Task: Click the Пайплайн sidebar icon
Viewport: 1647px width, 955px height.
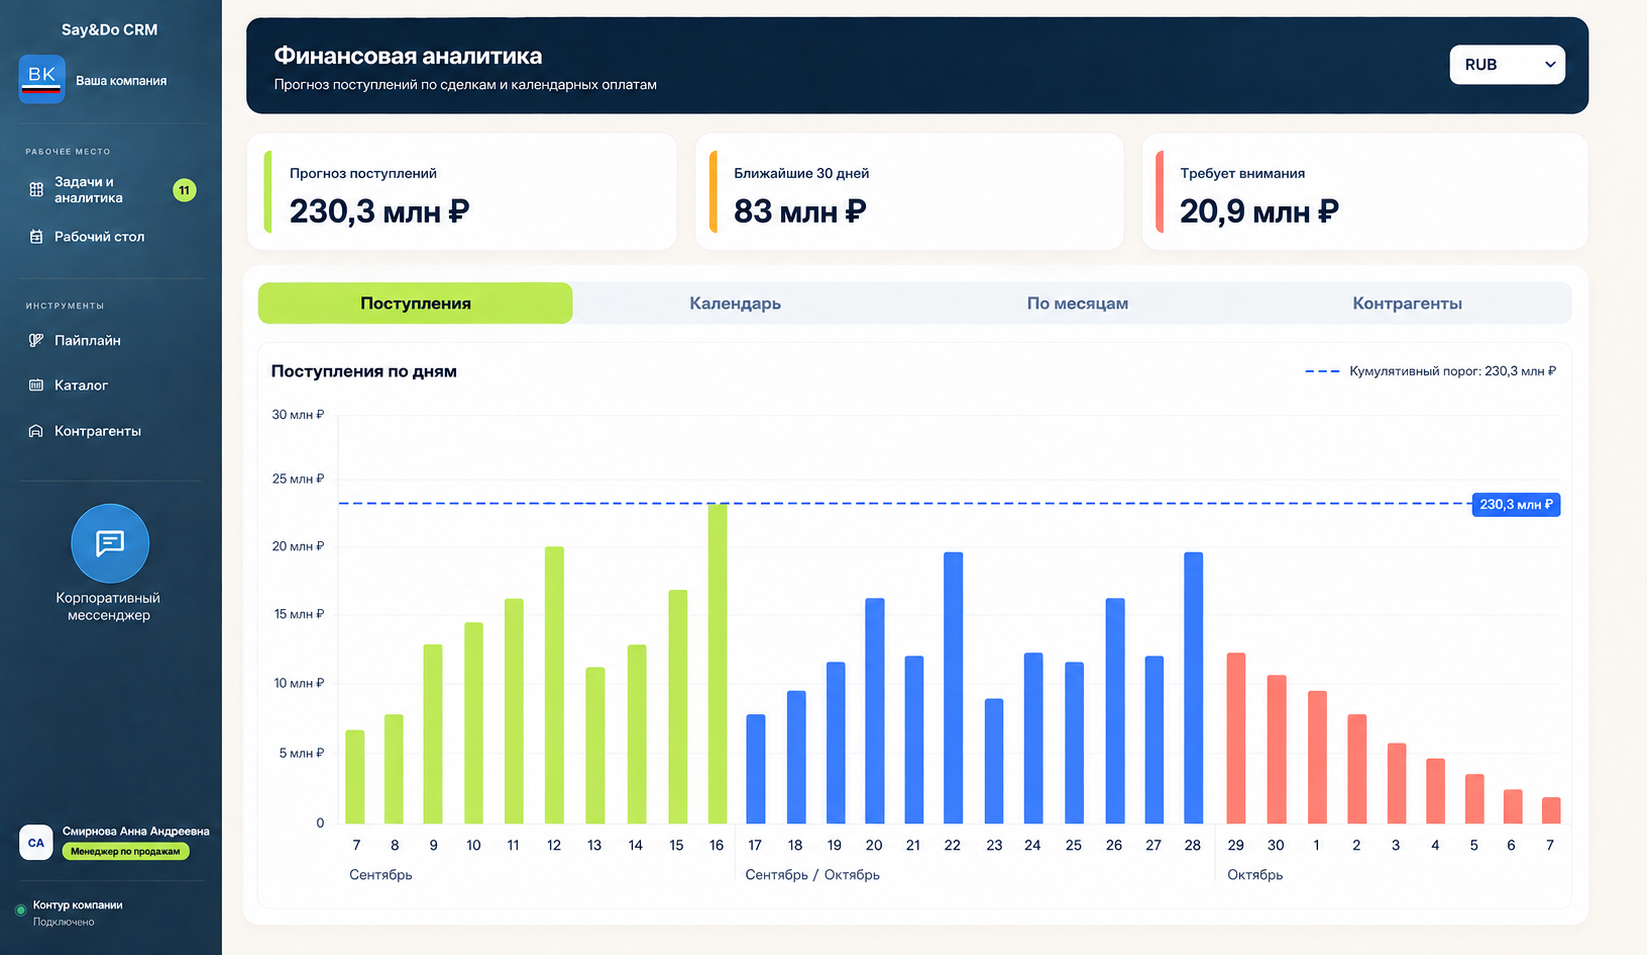Action: coord(36,340)
